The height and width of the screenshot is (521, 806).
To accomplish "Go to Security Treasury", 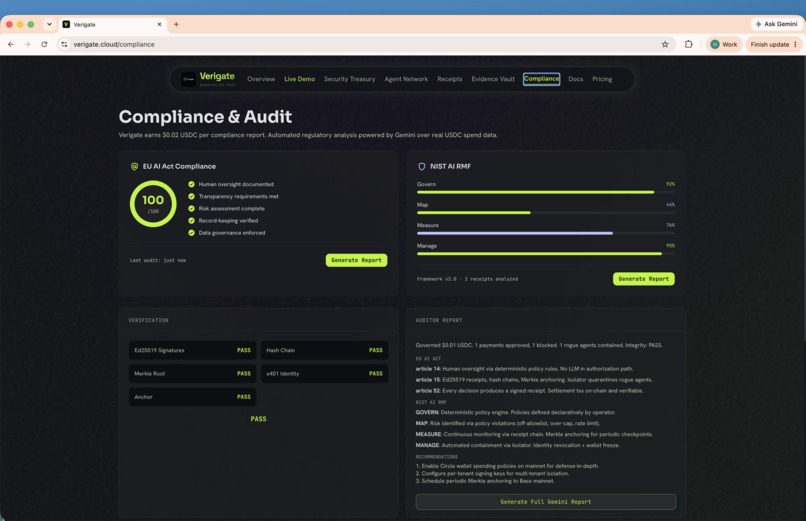I will (350, 79).
